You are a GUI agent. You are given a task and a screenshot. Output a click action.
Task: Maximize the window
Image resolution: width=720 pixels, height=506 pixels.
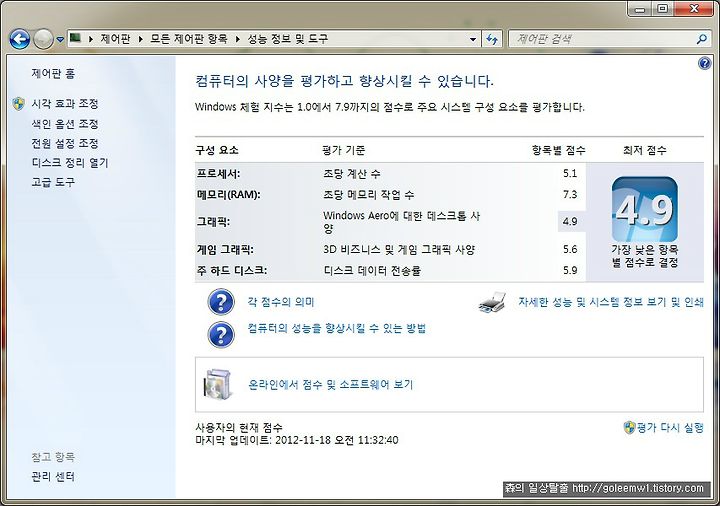pyautogui.click(x=663, y=9)
